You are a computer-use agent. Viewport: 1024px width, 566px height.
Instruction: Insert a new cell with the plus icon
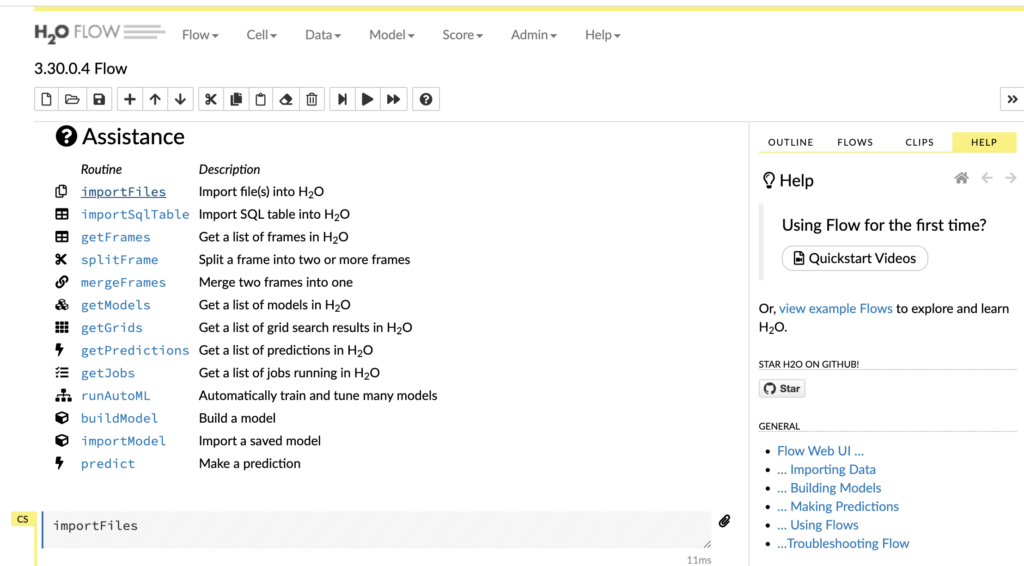[129, 99]
